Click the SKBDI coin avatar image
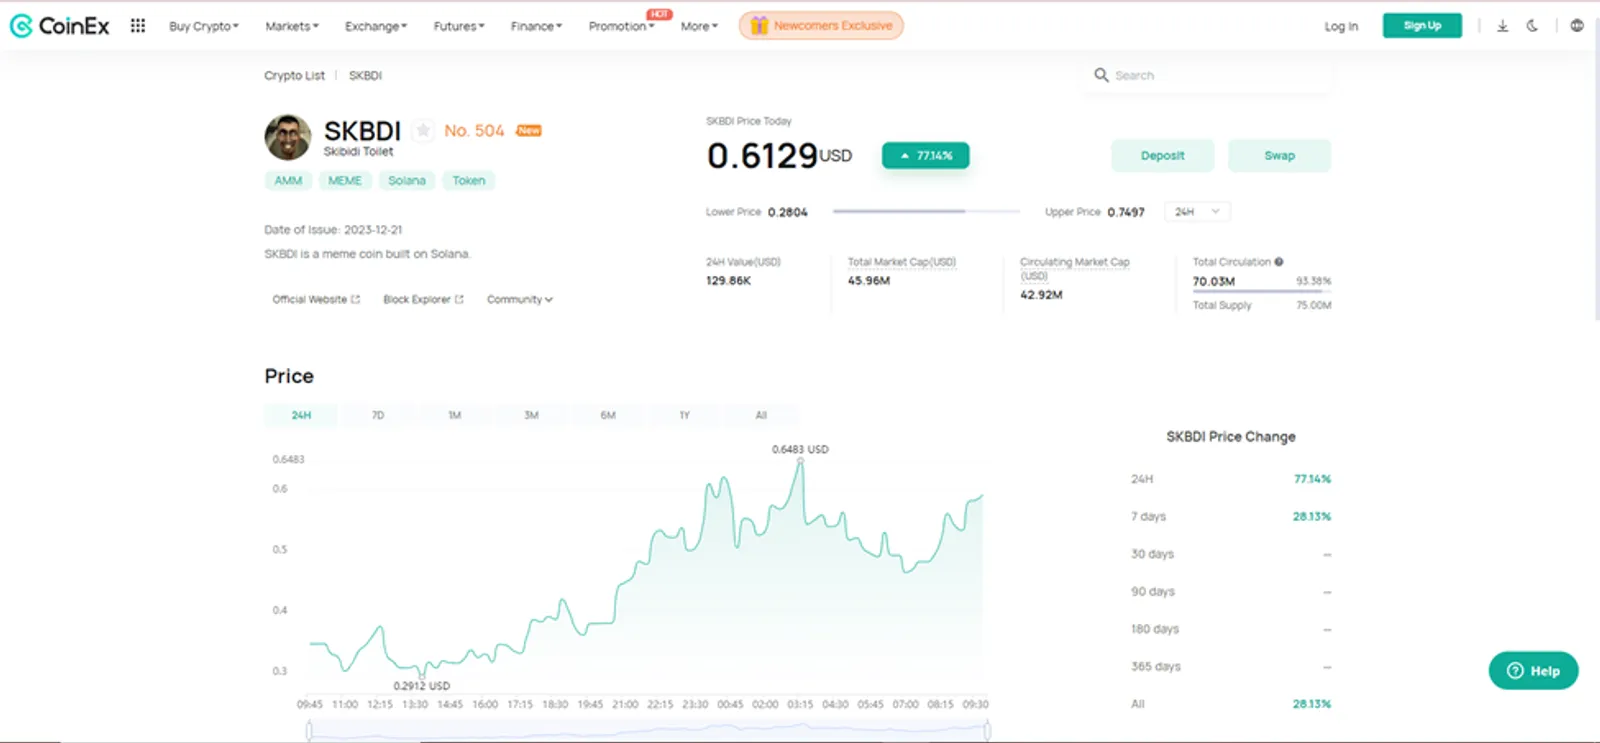This screenshot has height=743, width=1600. (288, 137)
